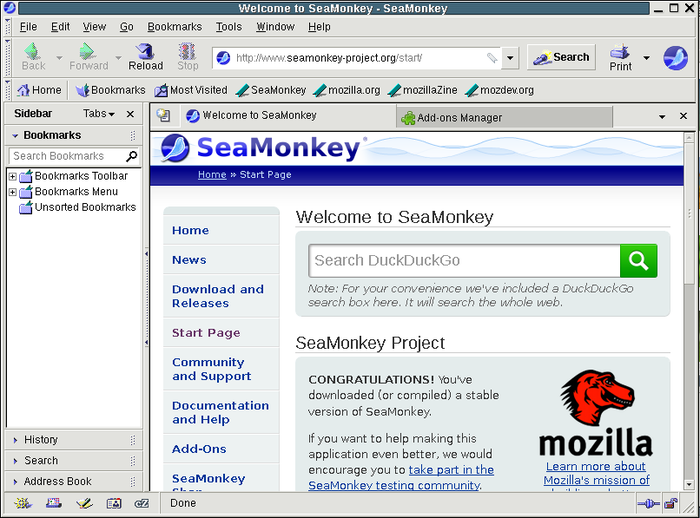Open the File menu
The width and height of the screenshot is (700, 518).
pyautogui.click(x=28, y=27)
